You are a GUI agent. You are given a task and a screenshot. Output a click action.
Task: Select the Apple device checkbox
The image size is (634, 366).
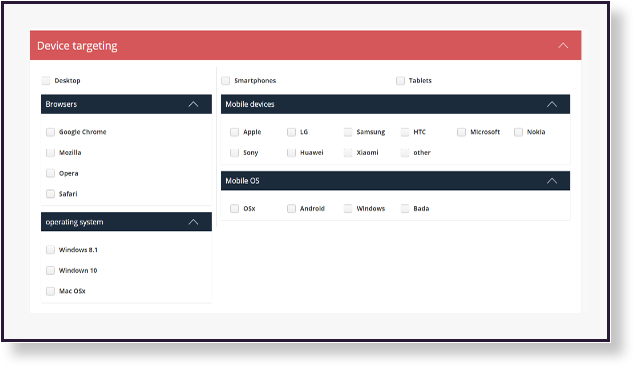[x=235, y=132]
